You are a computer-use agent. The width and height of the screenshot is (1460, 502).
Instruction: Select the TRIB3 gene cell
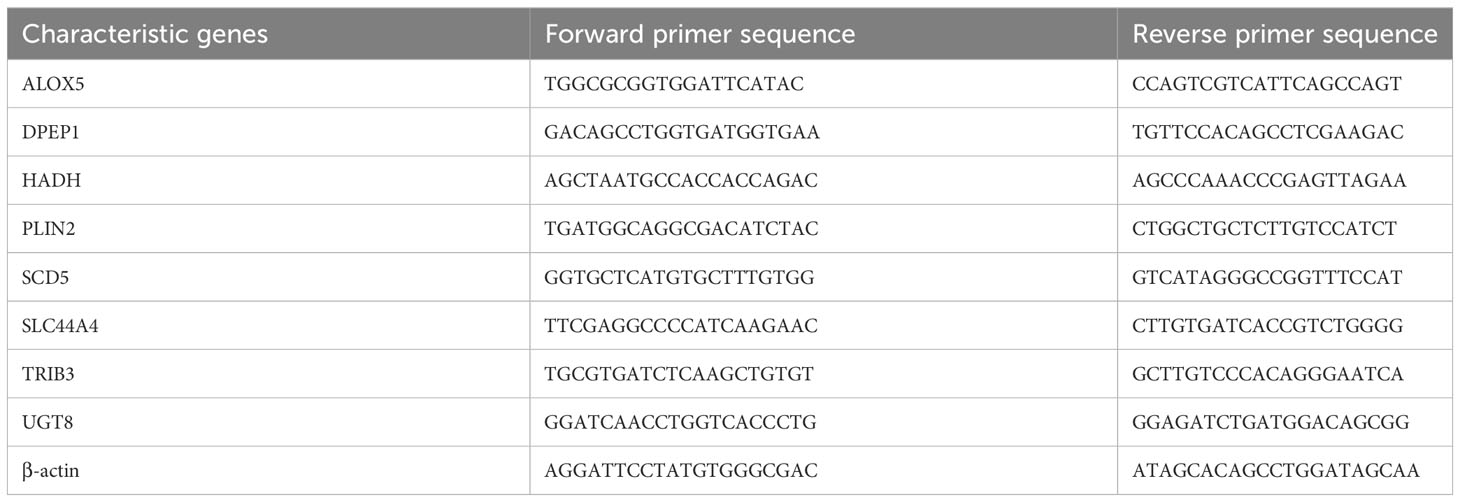[48, 374]
